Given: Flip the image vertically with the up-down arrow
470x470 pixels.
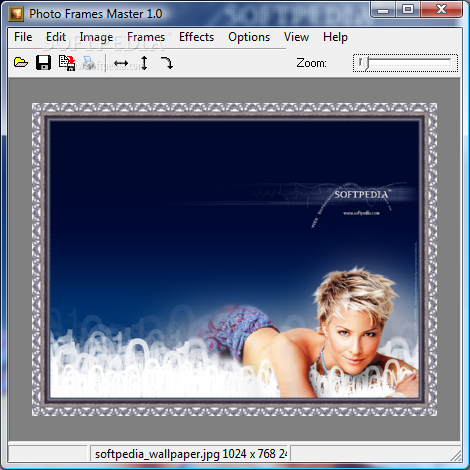Looking at the screenshot, I should 144,63.
